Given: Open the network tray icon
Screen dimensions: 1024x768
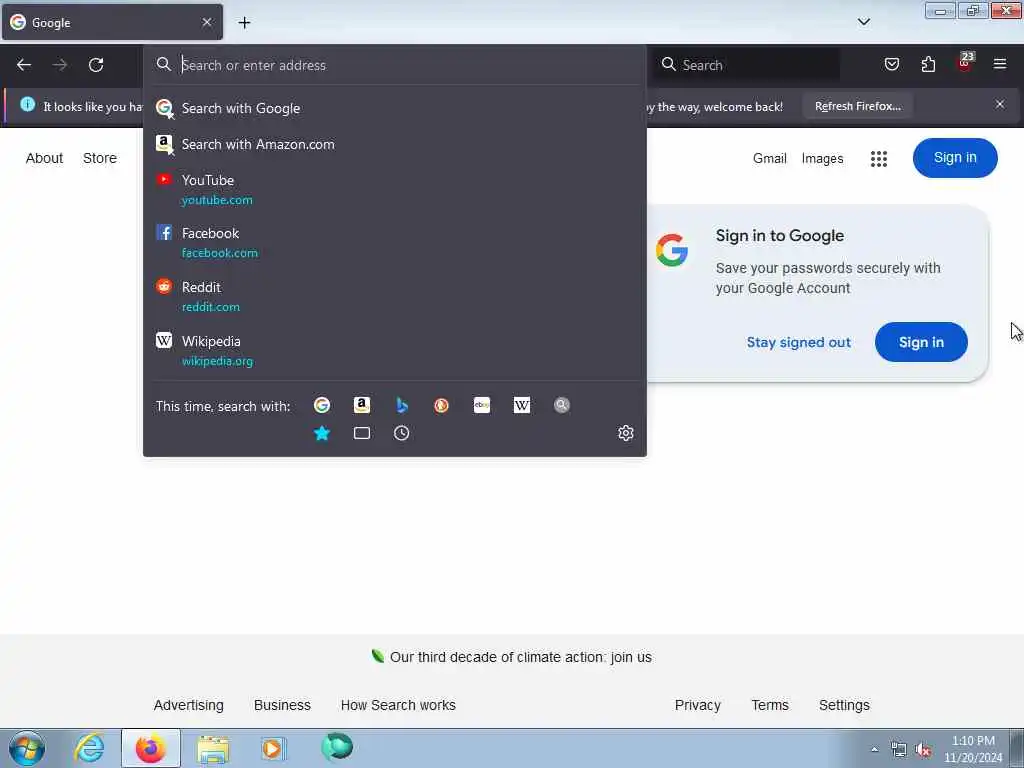Looking at the screenshot, I should (x=899, y=750).
